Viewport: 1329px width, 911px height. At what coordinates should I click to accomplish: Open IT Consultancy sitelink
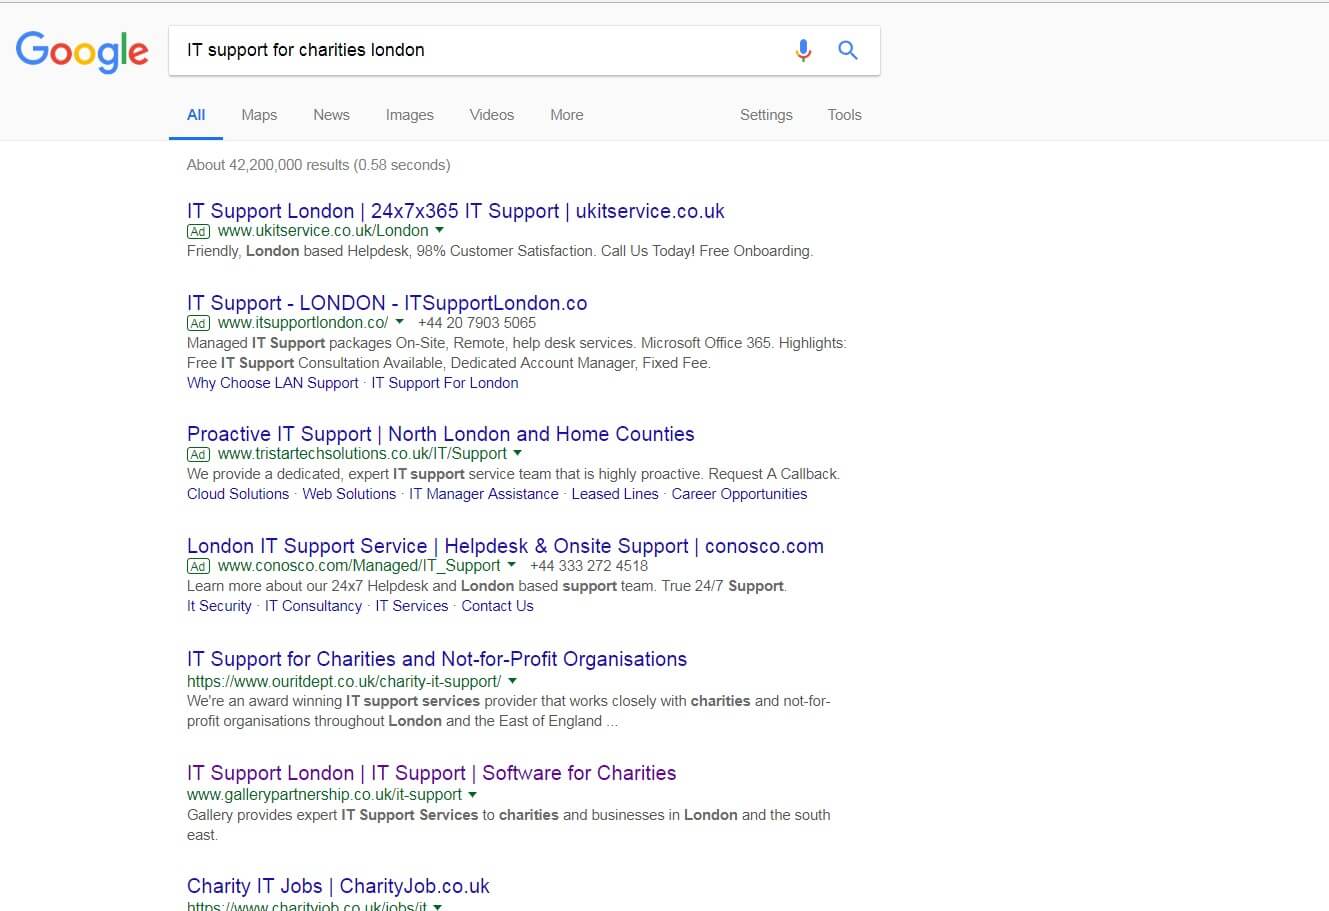click(x=313, y=606)
